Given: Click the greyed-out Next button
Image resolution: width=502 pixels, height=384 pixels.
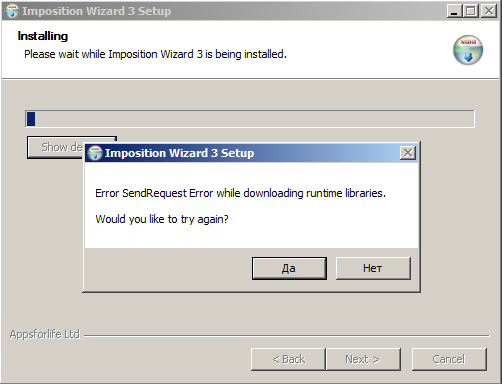Looking at the screenshot, I should 363,359.
